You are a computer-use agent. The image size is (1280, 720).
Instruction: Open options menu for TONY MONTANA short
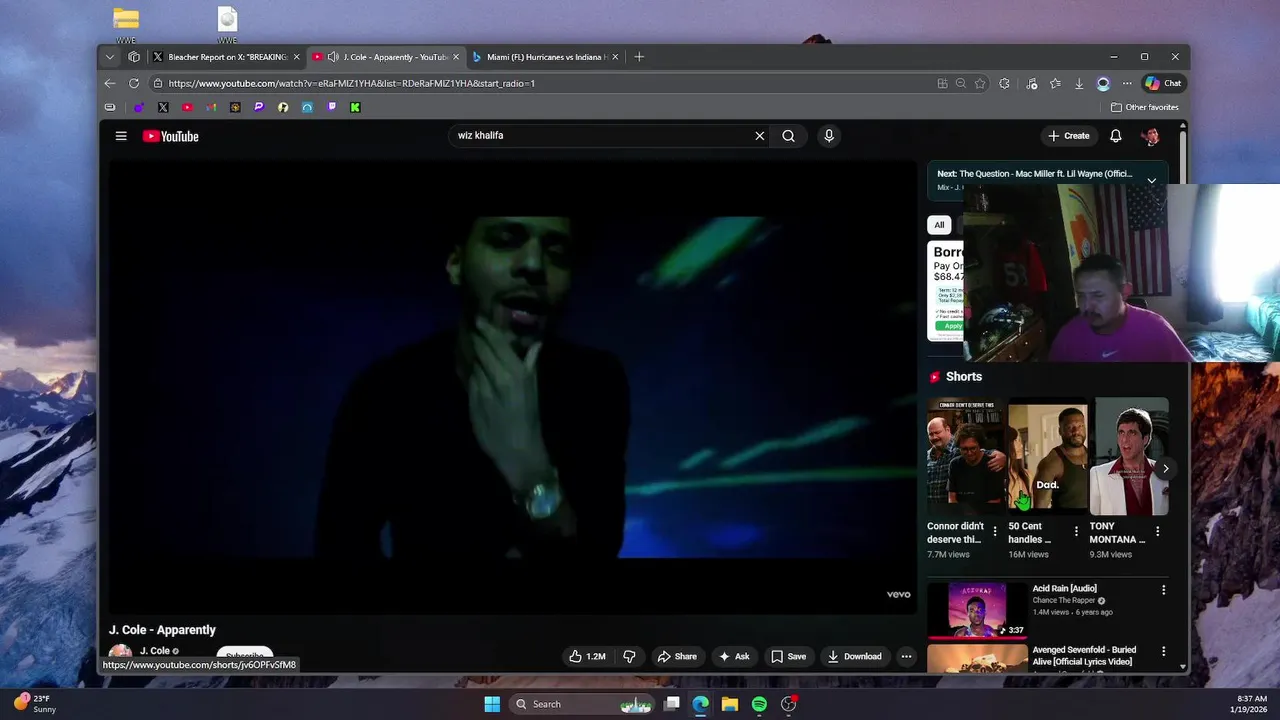point(1157,531)
